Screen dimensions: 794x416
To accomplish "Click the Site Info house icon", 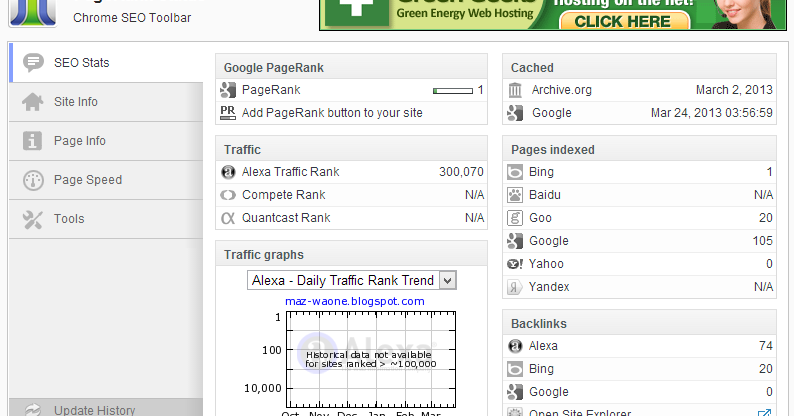I will (x=33, y=102).
